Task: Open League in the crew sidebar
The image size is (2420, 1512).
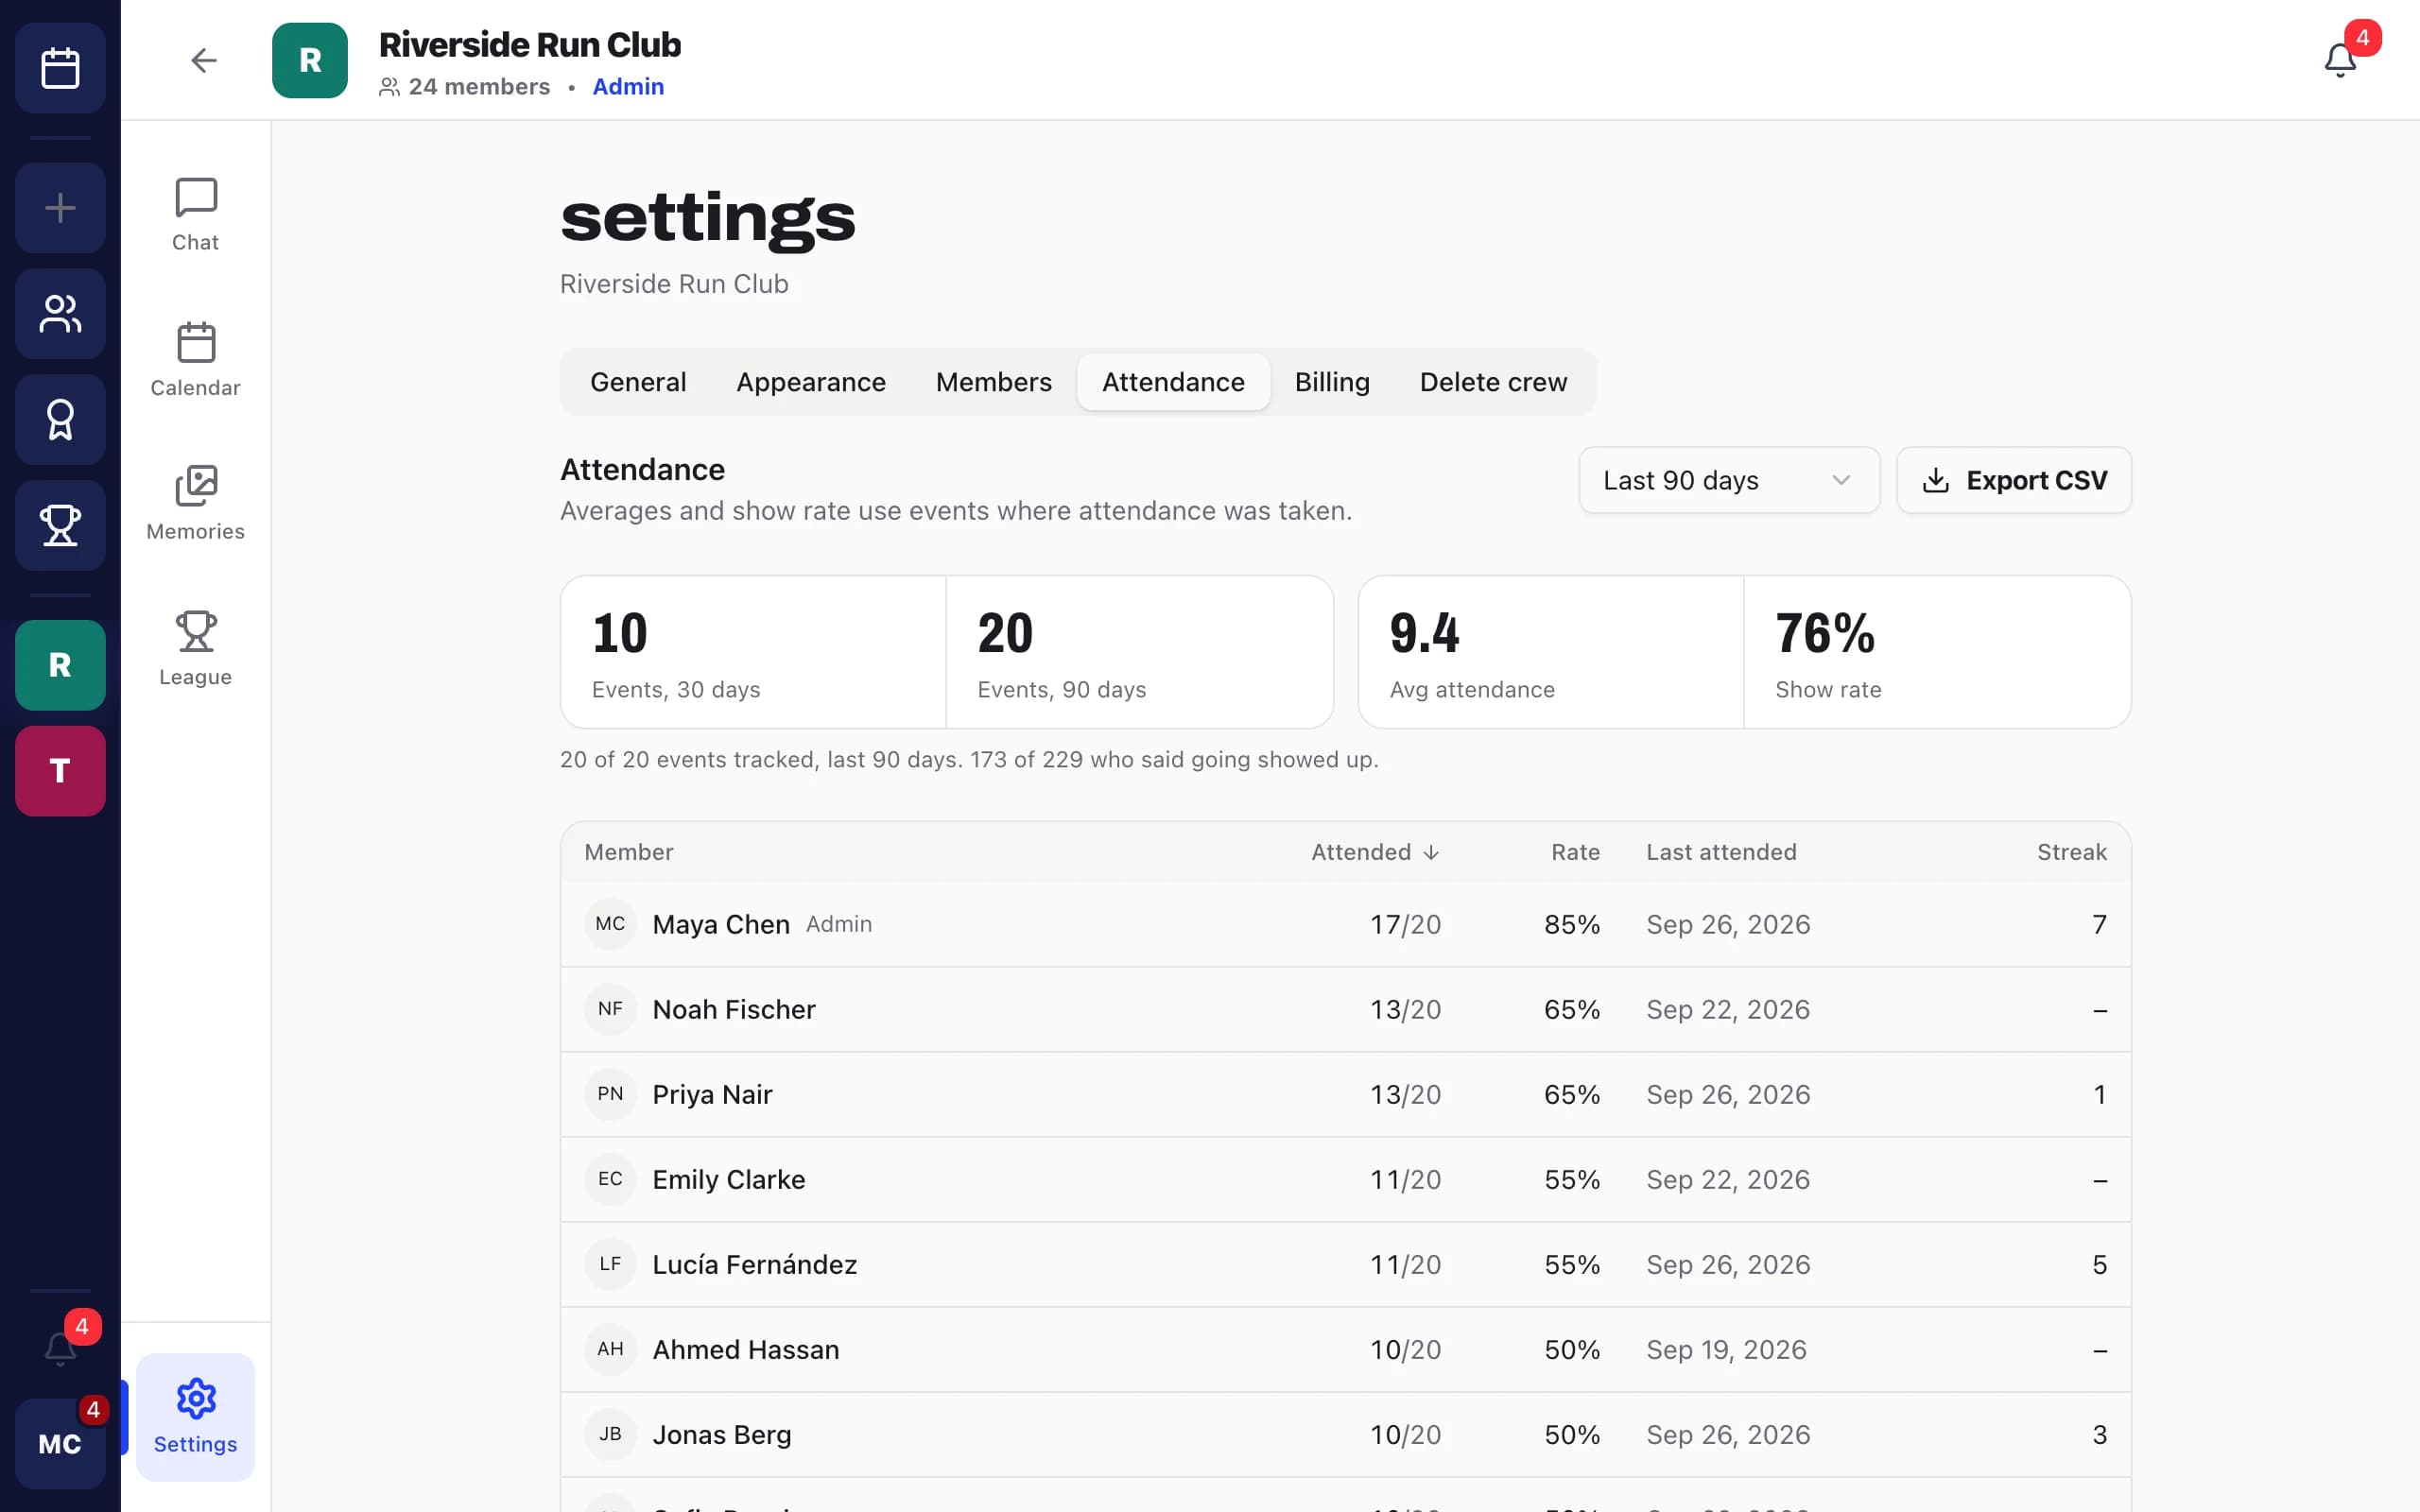Action: (195, 649)
